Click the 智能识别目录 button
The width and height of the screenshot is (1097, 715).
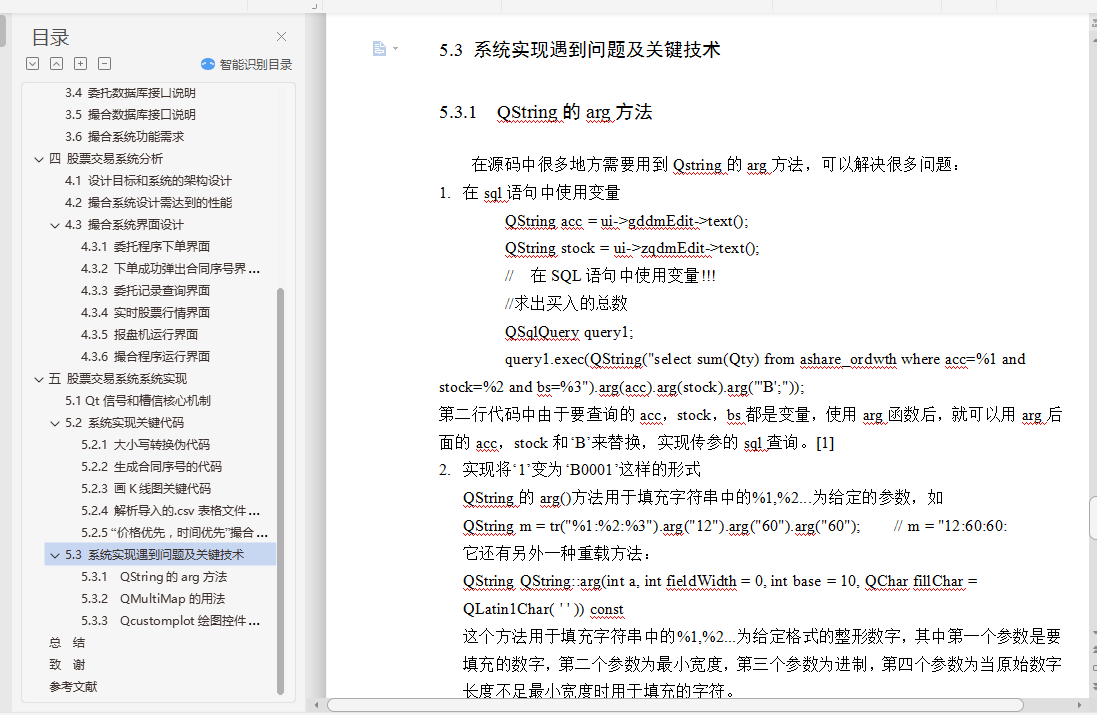pyautogui.click(x=246, y=64)
